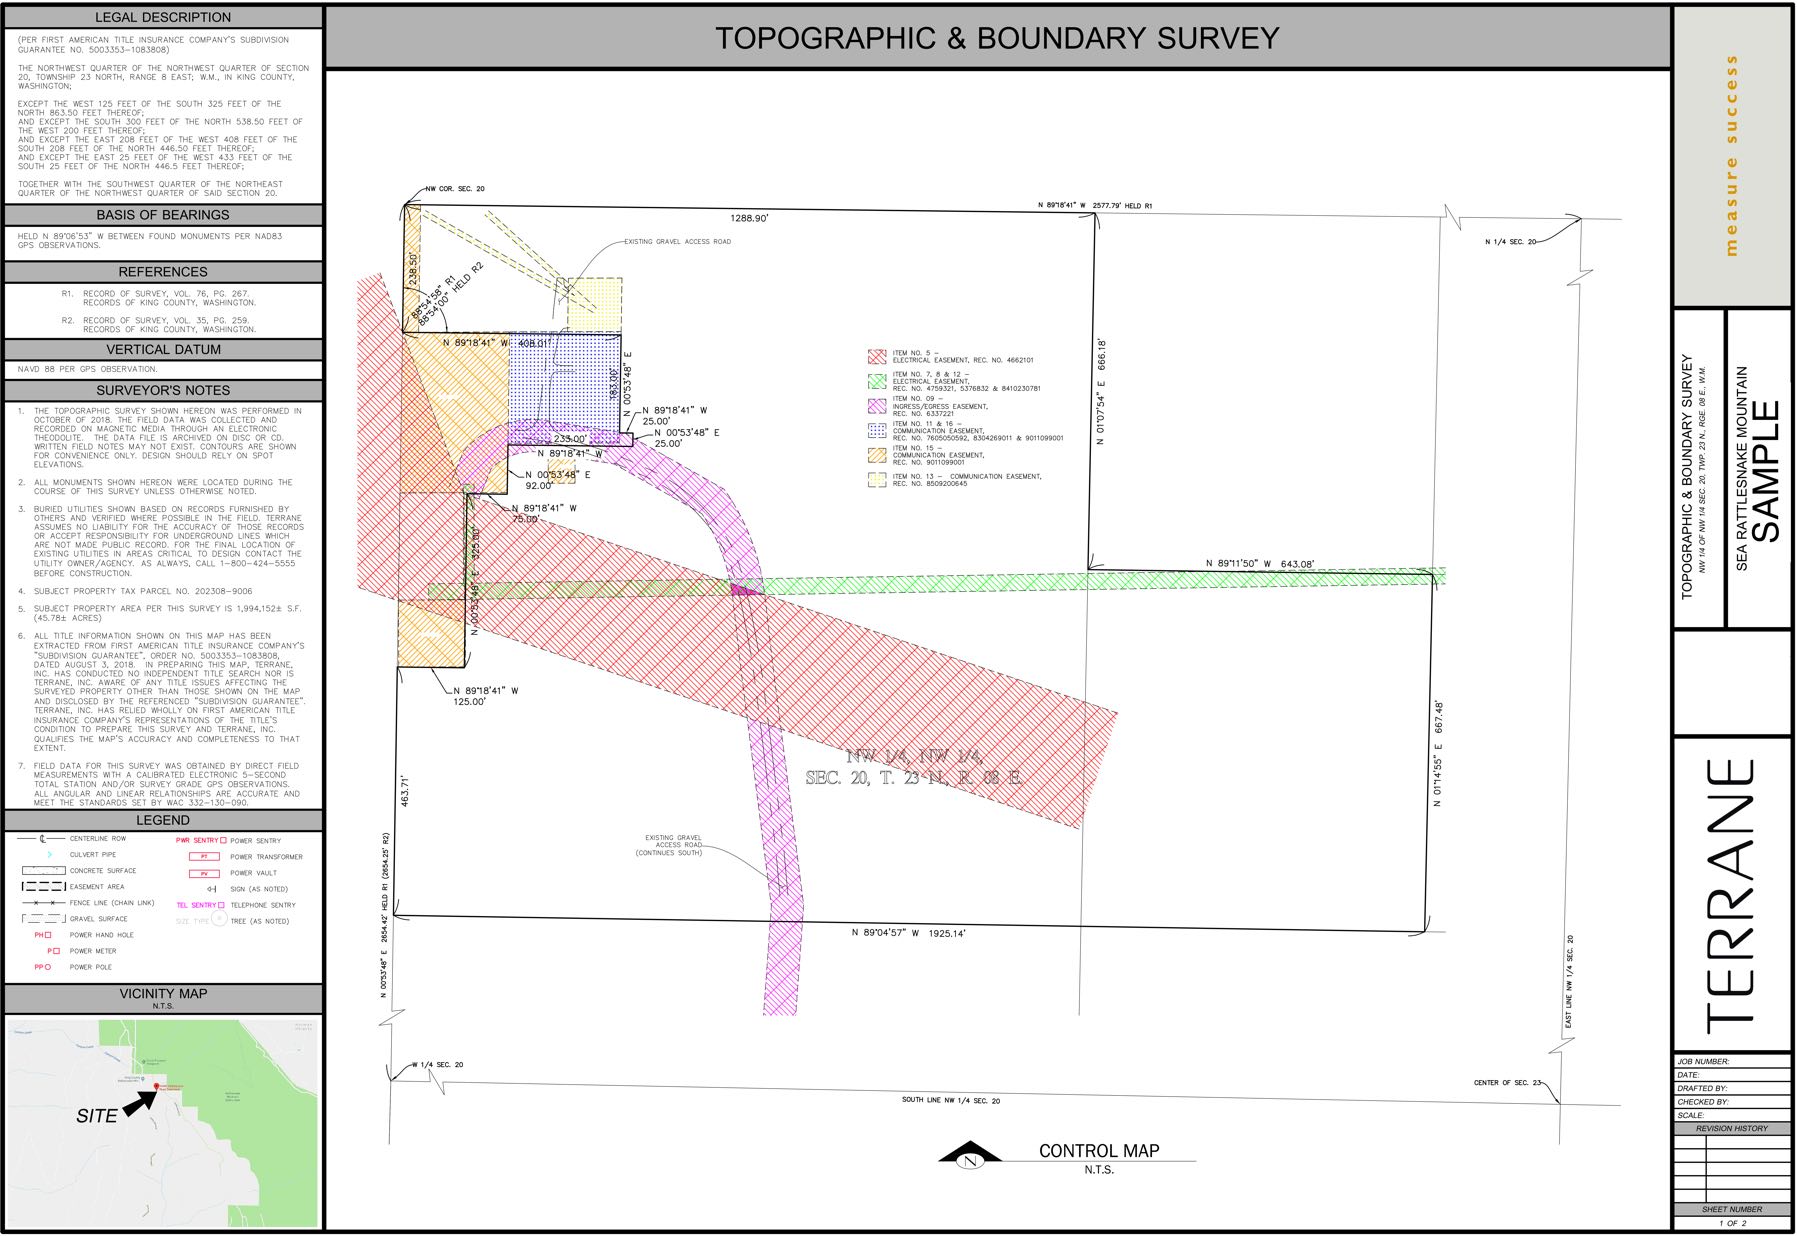Click the culvert pipe legend symbol
1797x1236 pixels.
[49, 855]
